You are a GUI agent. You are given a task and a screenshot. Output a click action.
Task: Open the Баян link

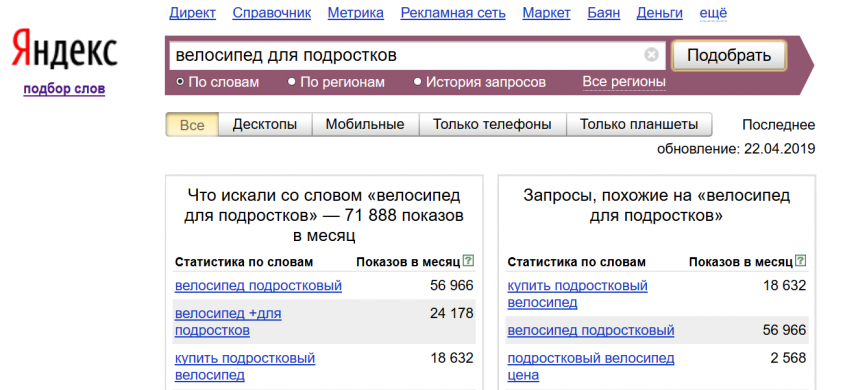604,13
